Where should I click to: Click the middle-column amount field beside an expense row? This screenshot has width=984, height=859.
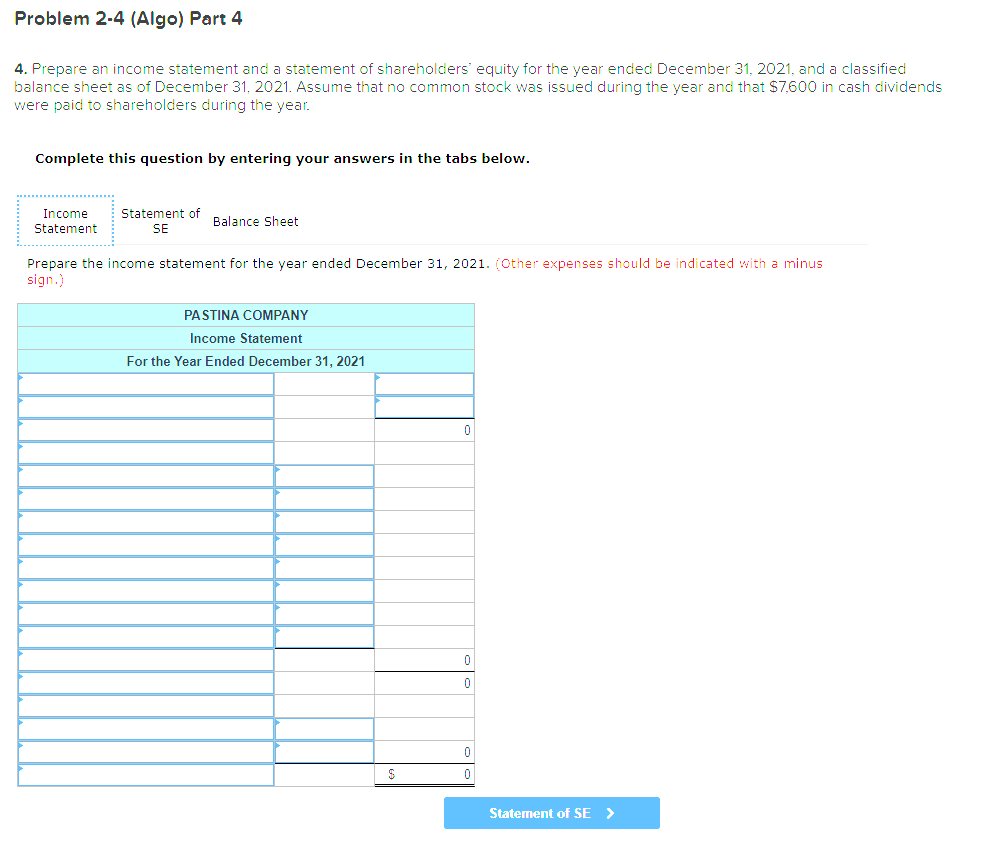point(324,498)
